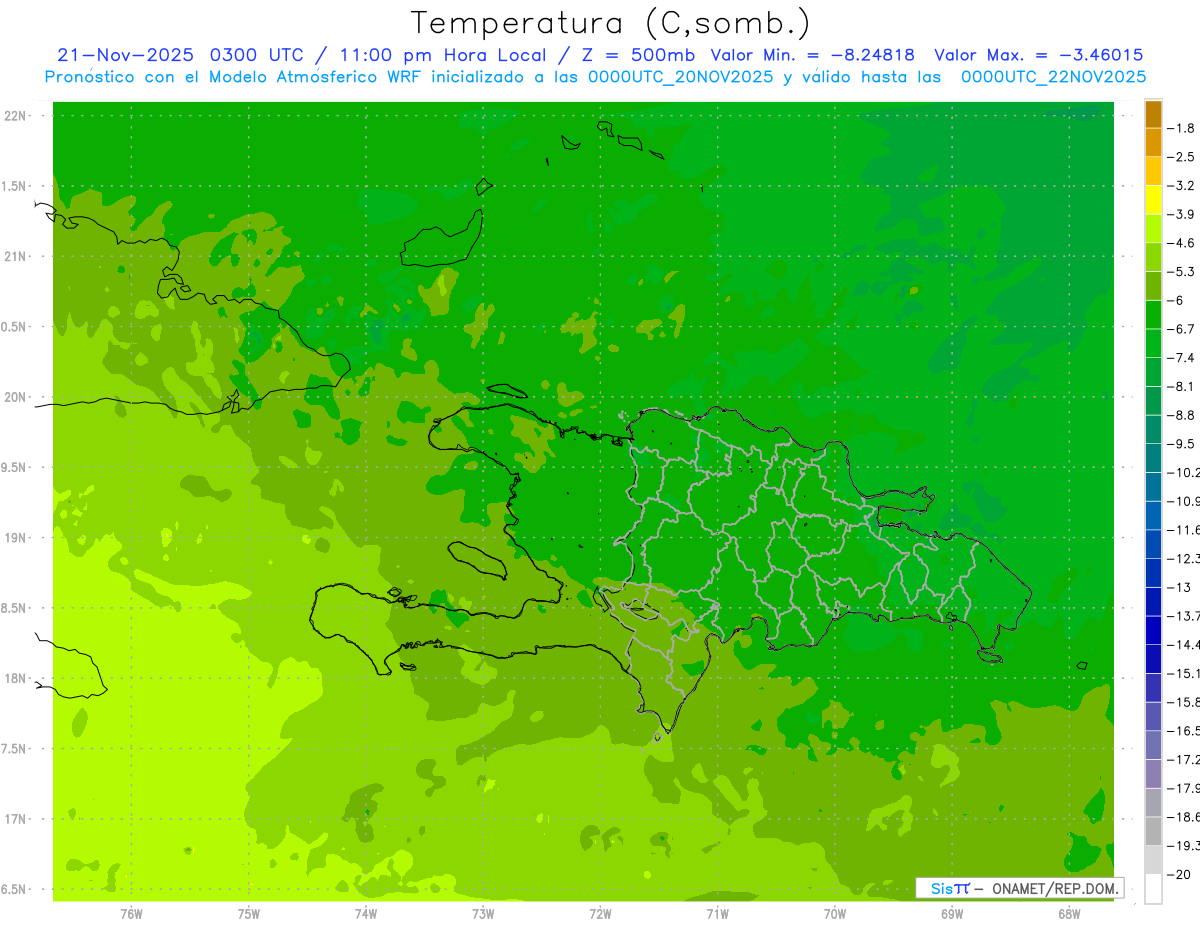Click the '21N' latitude label
The height and width of the screenshot is (927, 1200).
(x=14, y=257)
